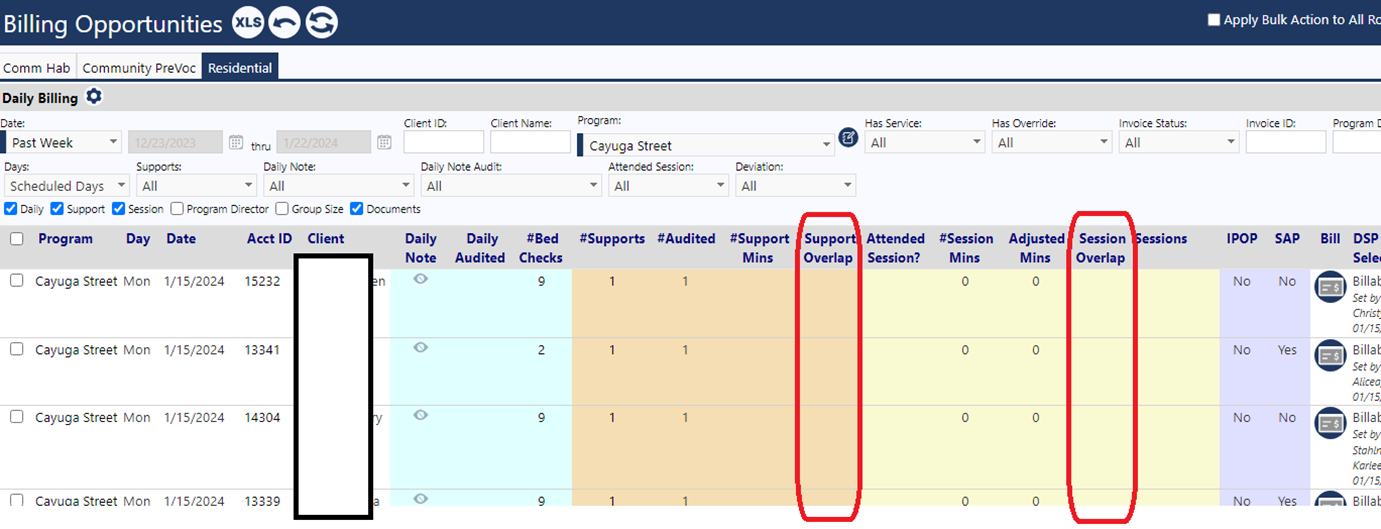
Task: Switch to the Community PreVoc tab
Action: click(x=139, y=68)
